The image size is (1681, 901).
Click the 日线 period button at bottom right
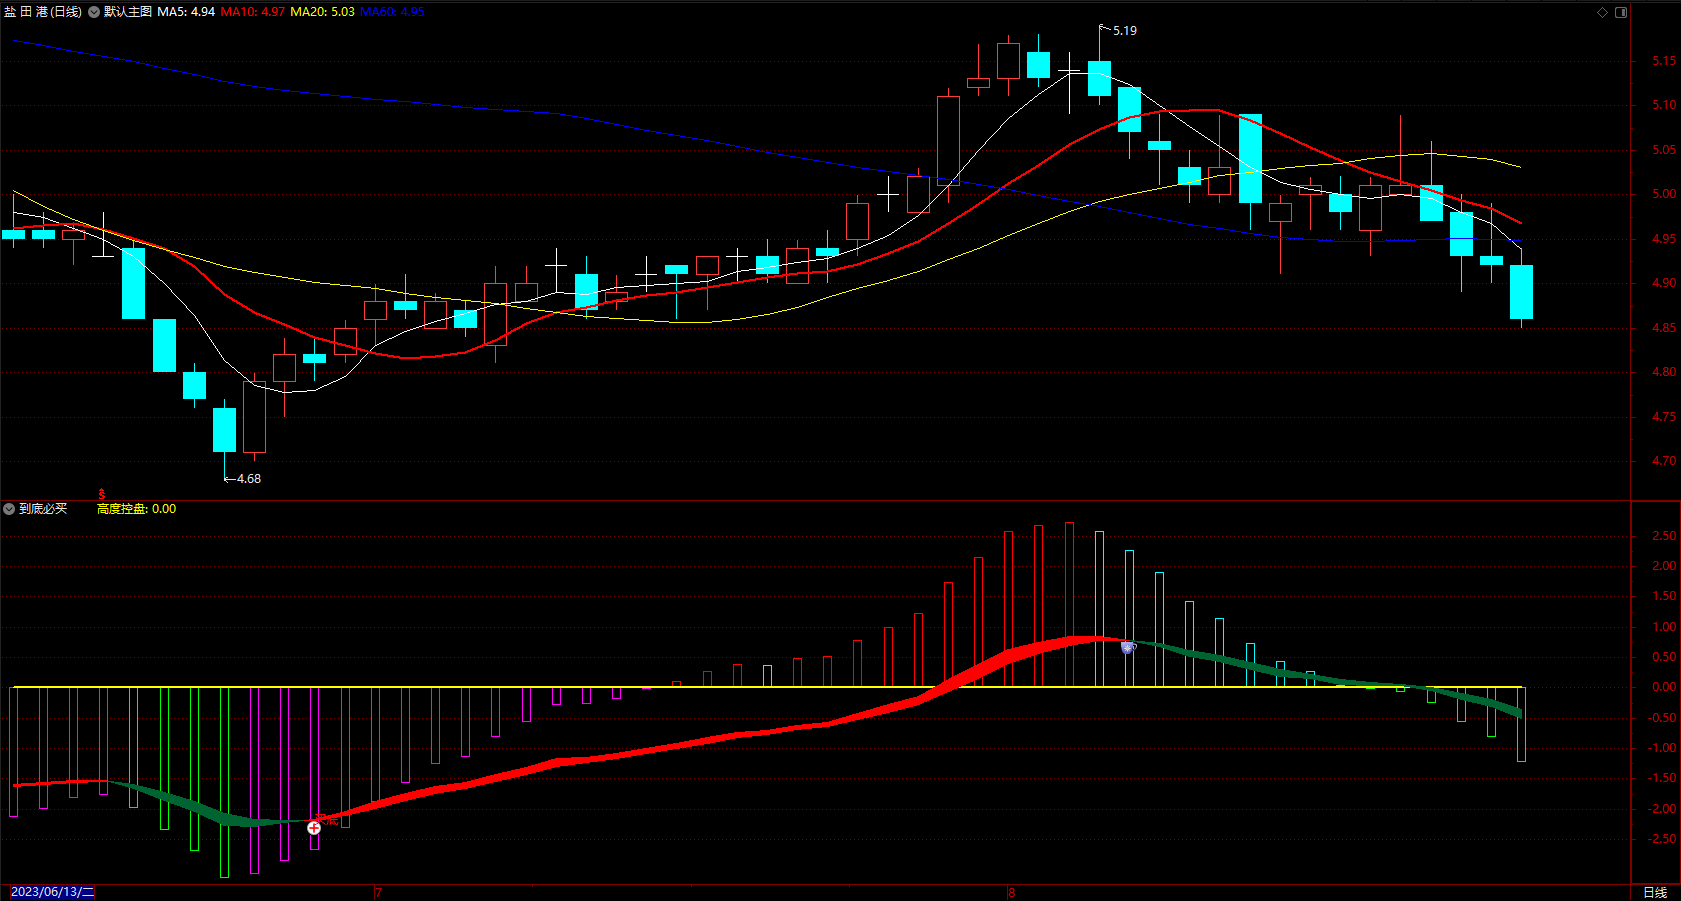tap(1655, 892)
